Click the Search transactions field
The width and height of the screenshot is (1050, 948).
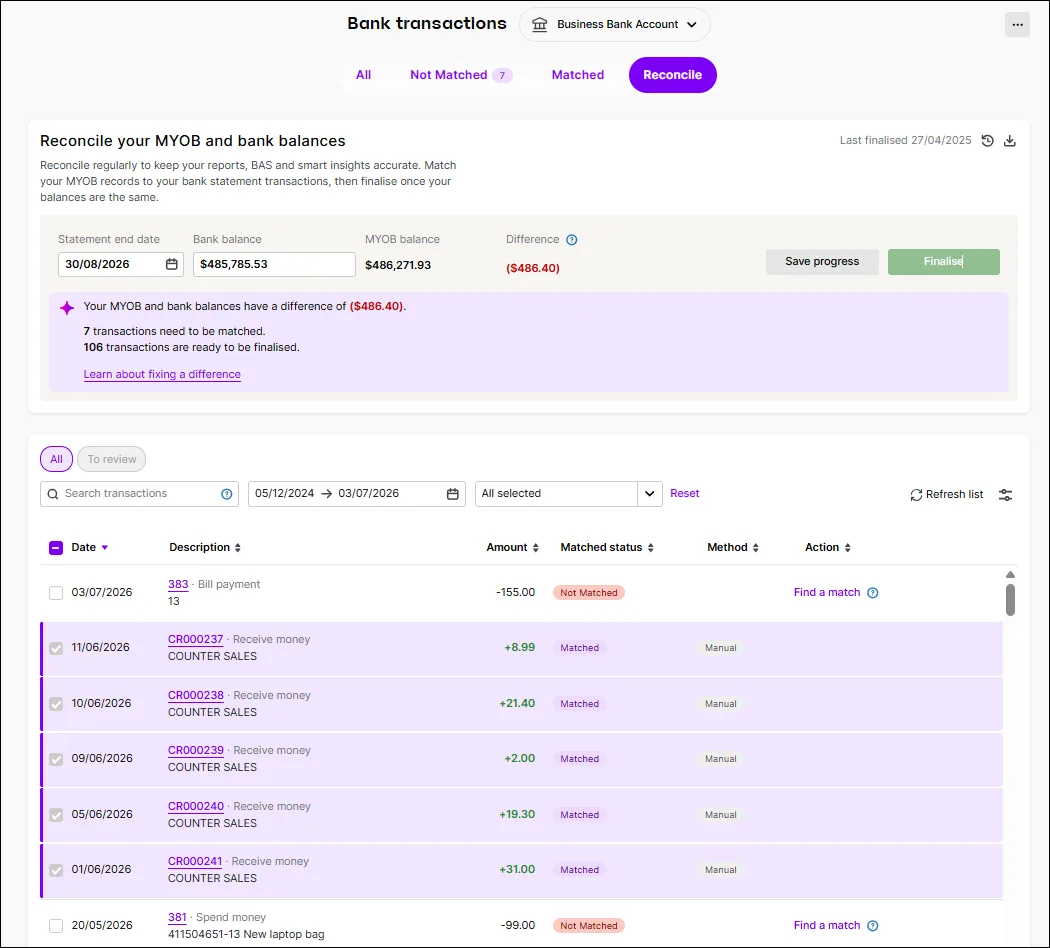coord(139,494)
